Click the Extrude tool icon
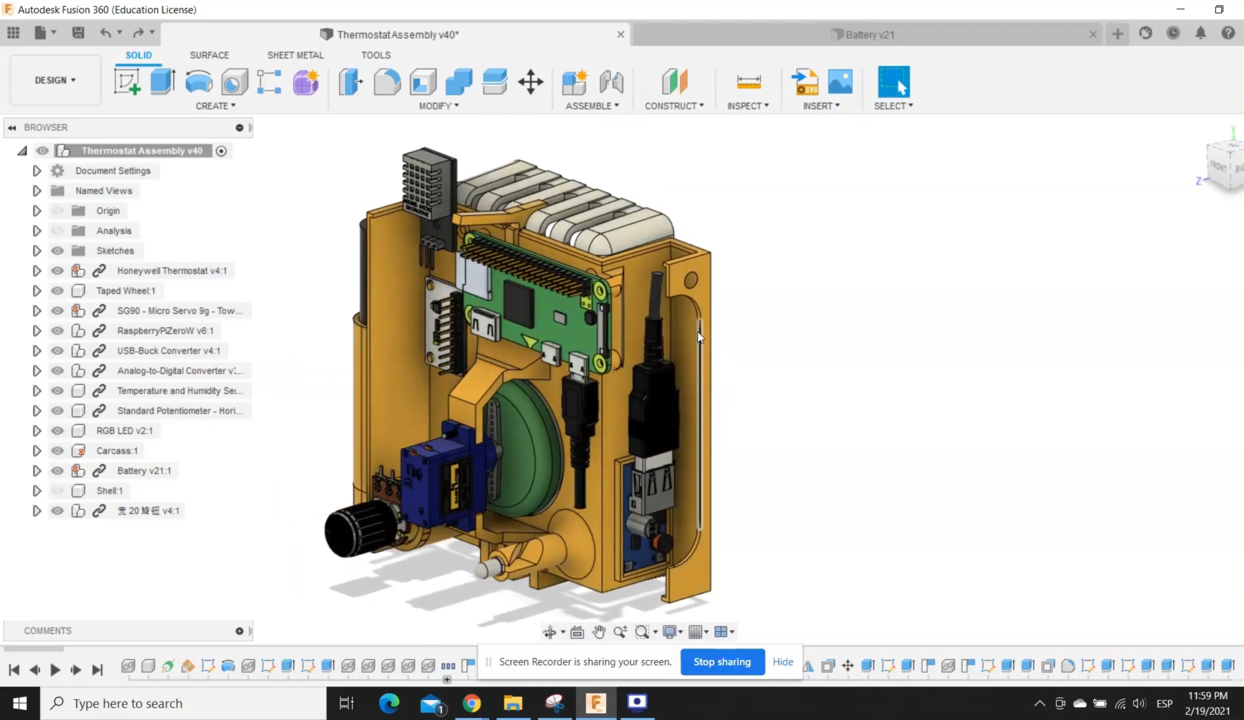 162,82
